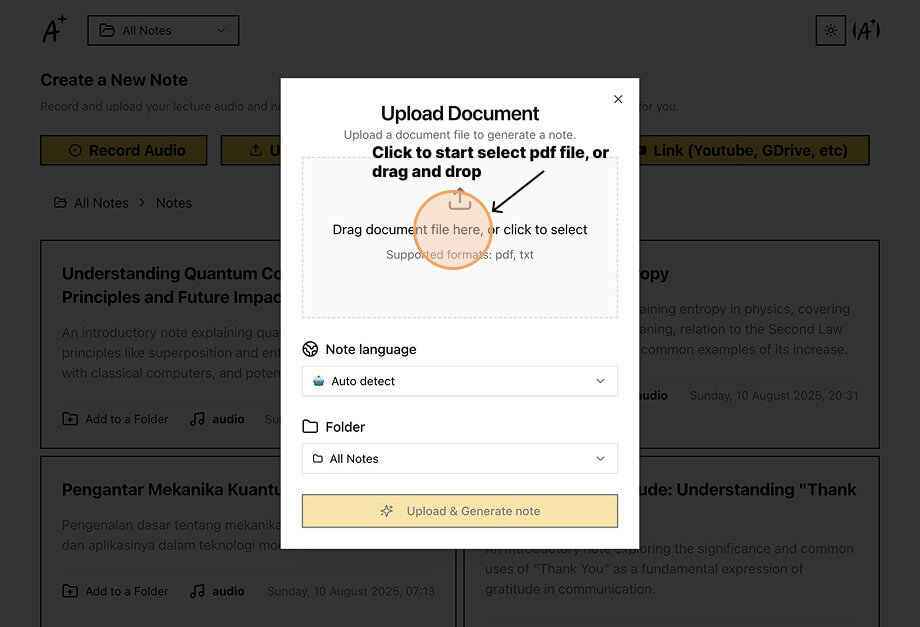Click the All Notes dropdown chevron in dialog

pos(600,459)
